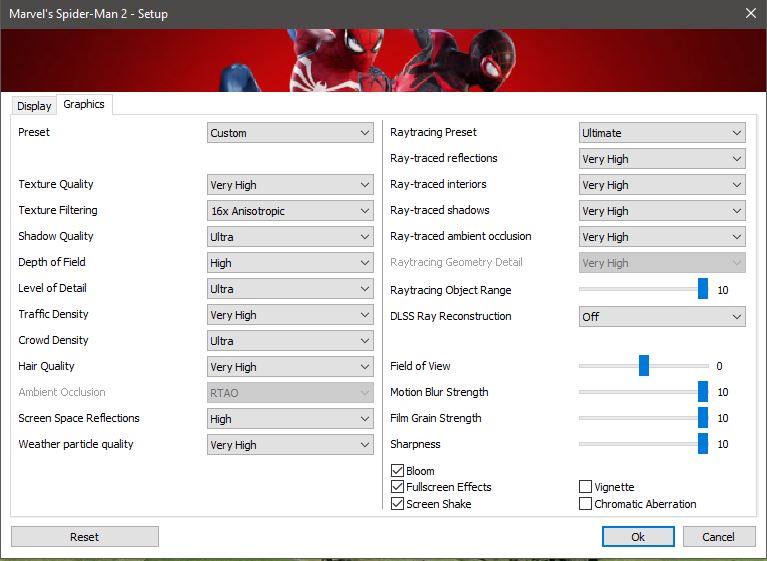Open the Weather particle quality dropdown

click(x=290, y=445)
